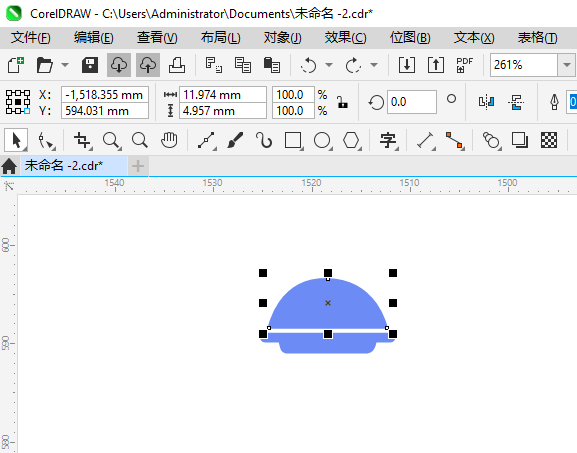
Task: Undo the last action
Action: (308, 65)
